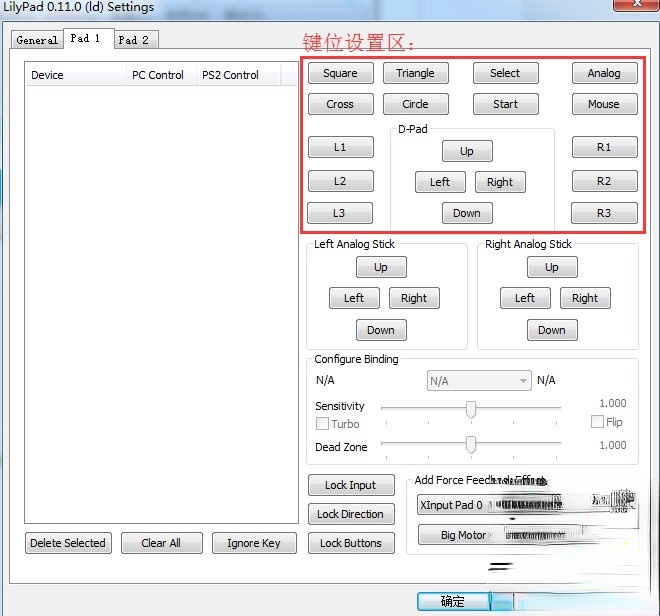Set Left Analog Stick Down

click(x=381, y=330)
